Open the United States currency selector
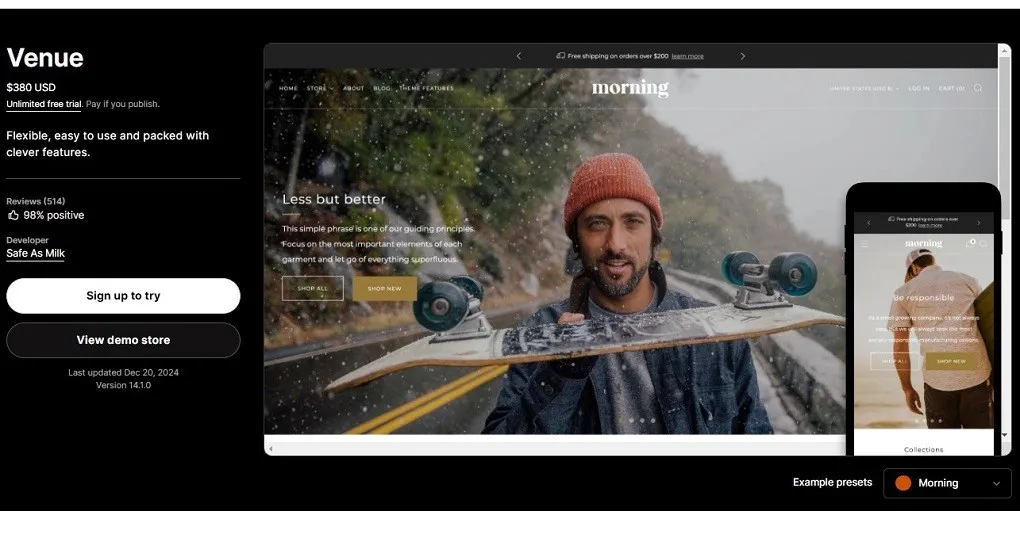Viewport: 1020px width, 538px height. (x=864, y=88)
